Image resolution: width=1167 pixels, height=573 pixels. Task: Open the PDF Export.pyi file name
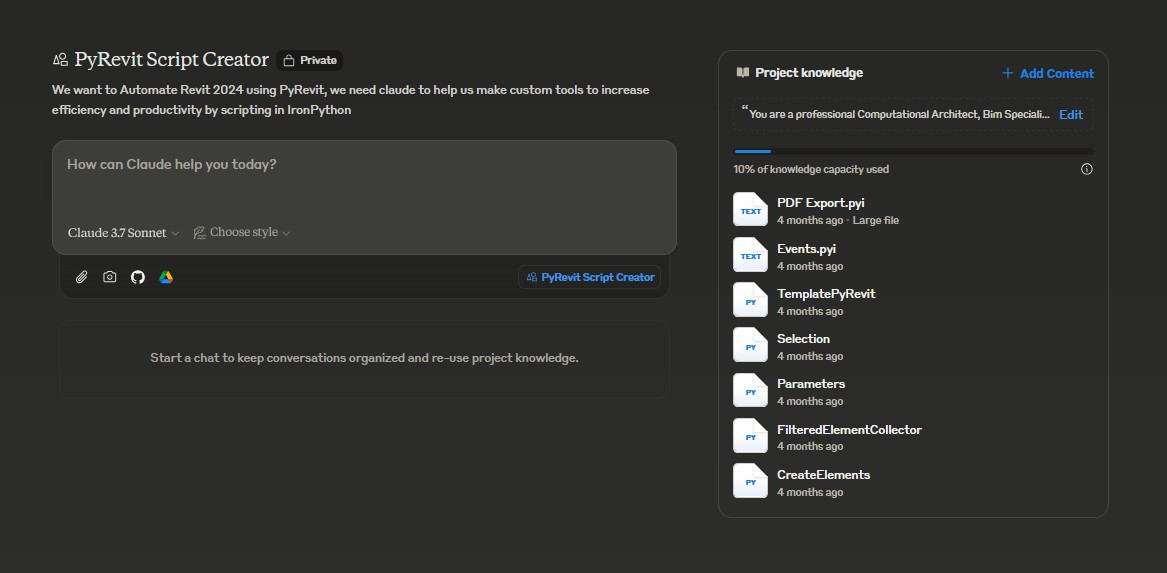pos(820,202)
